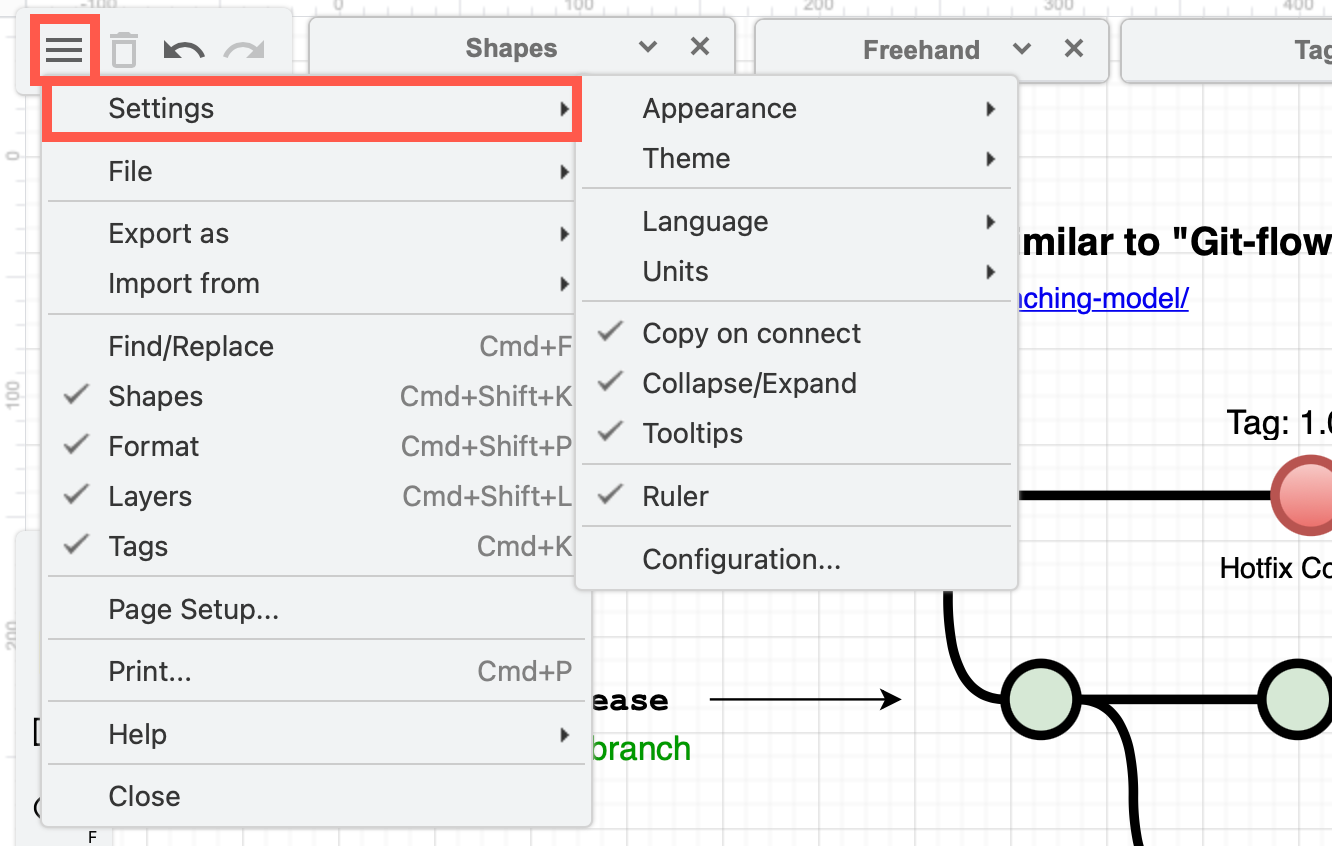Screen dimensions: 1332x846
Task: Enable Copy on connect option
Action: click(750, 333)
